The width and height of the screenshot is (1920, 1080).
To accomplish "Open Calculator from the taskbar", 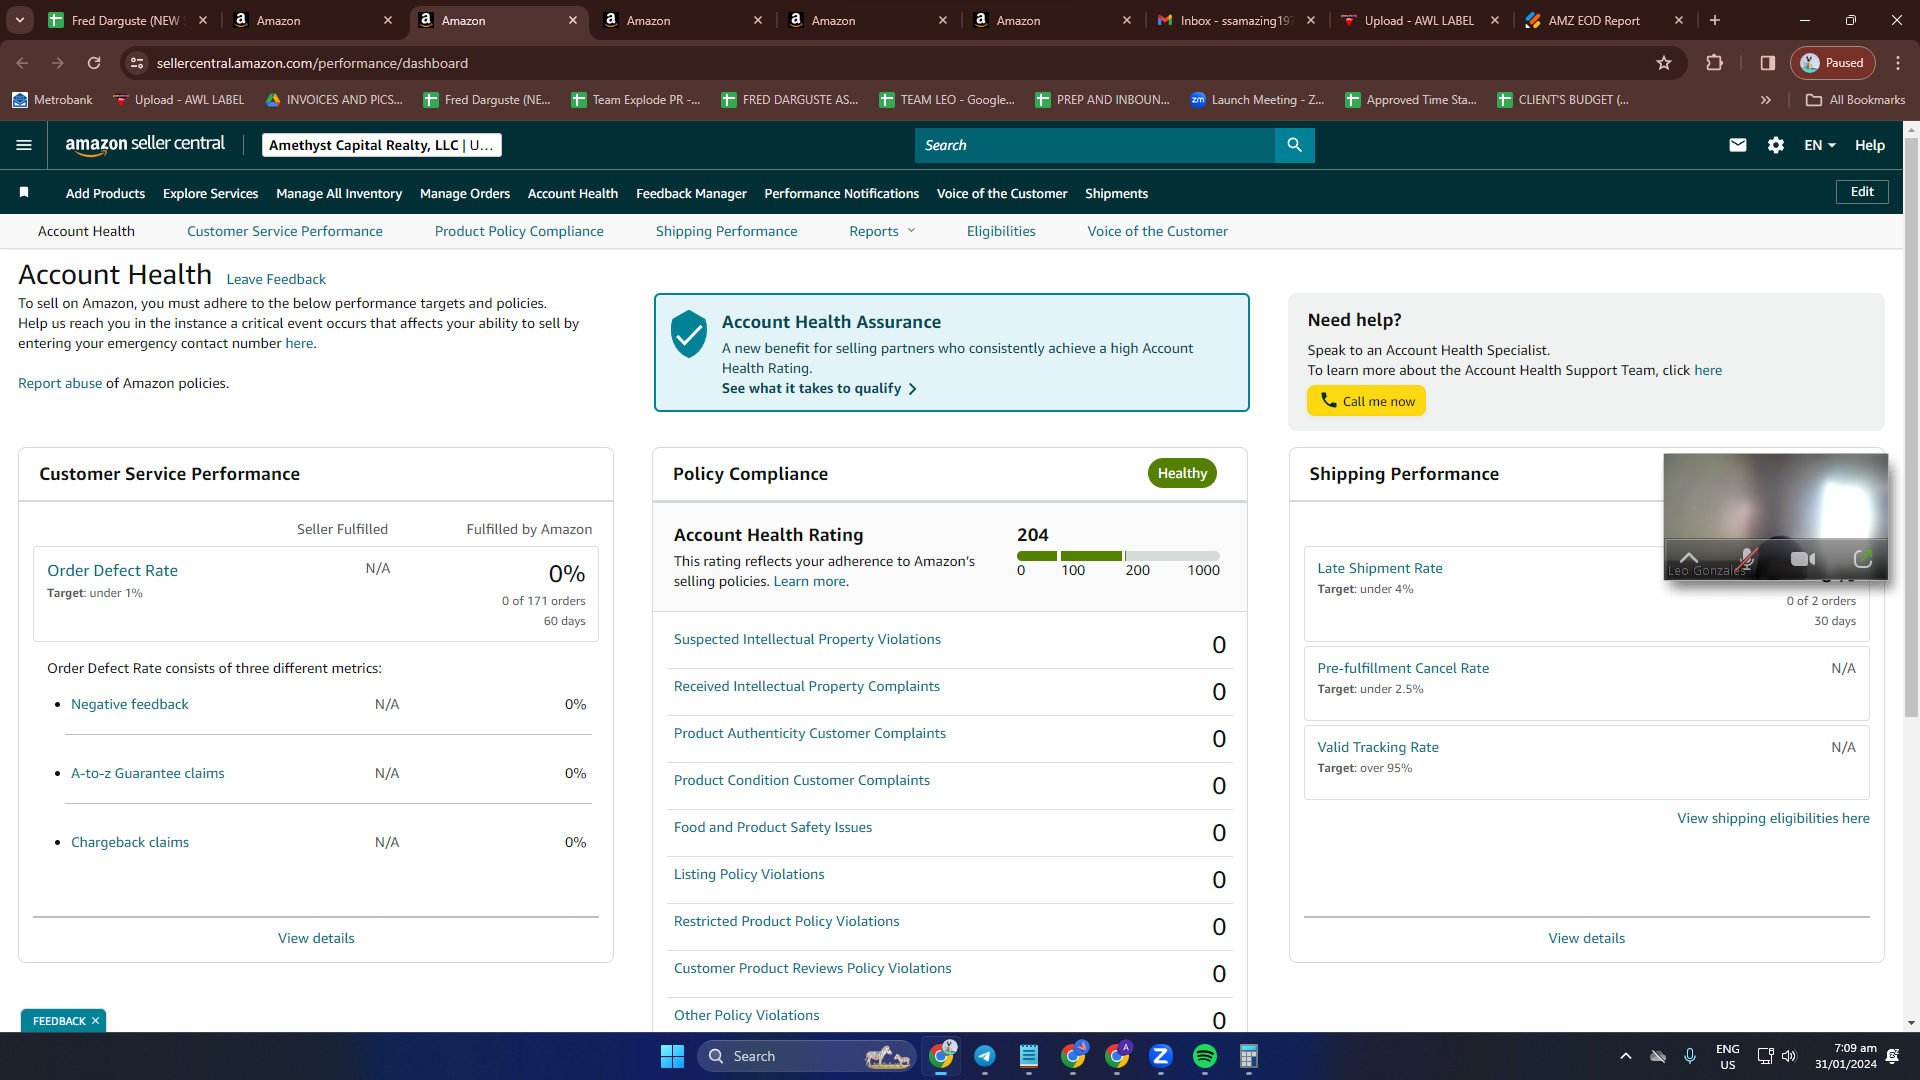I will tap(1249, 1056).
